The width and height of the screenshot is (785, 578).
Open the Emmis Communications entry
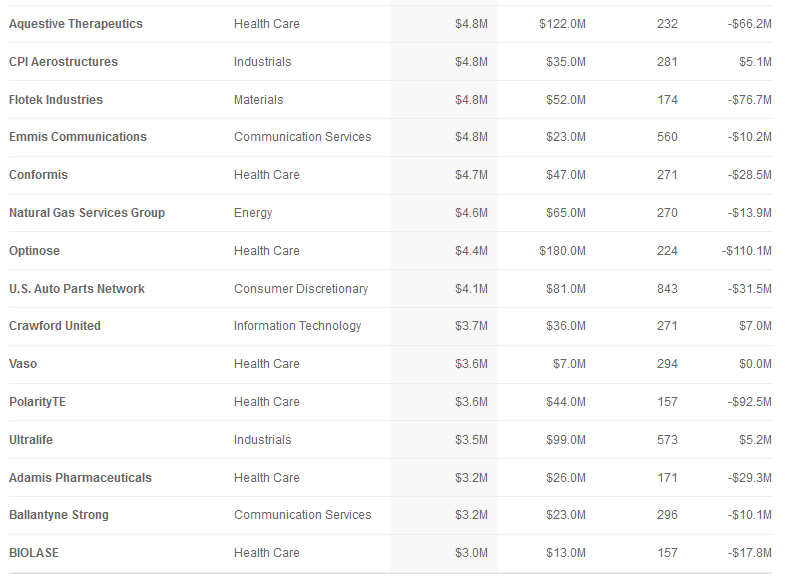point(78,137)
